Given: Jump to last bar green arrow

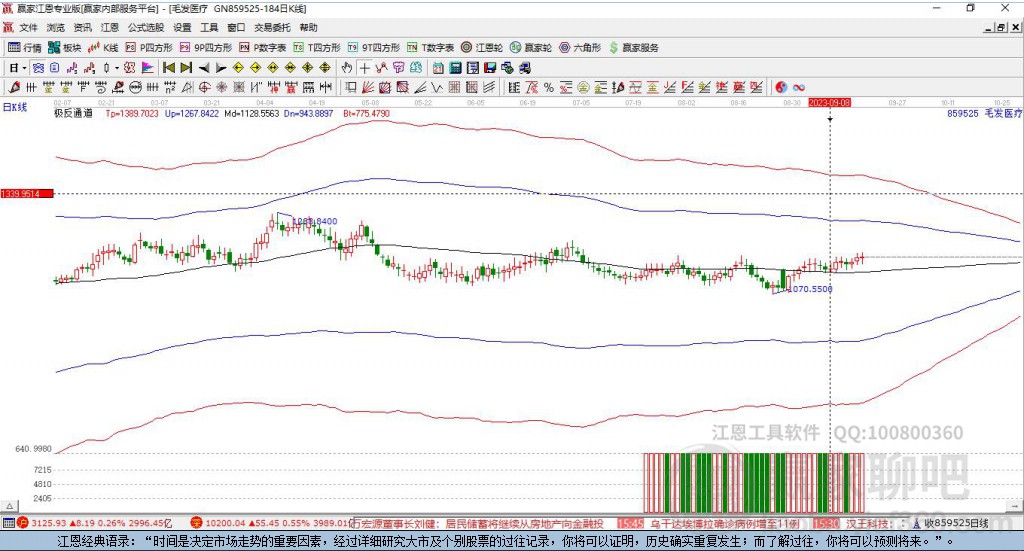Looking at the screenshot, I should (186, 68).
